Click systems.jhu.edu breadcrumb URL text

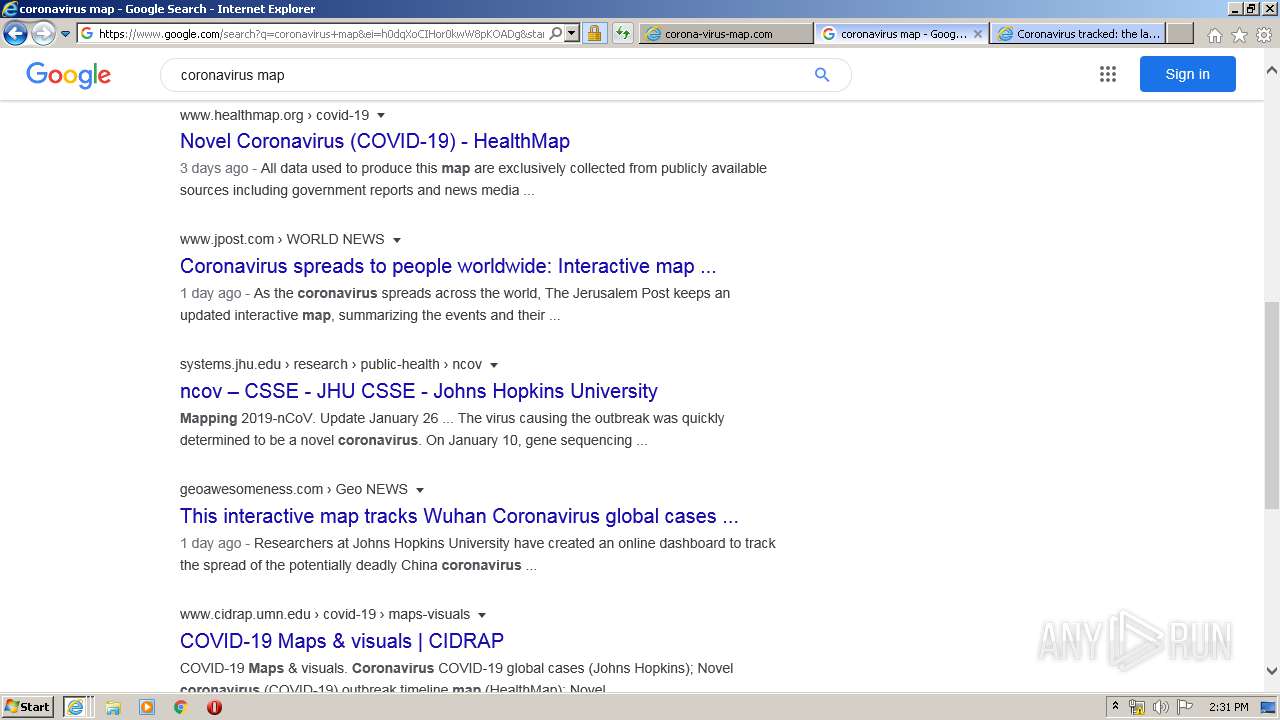pos(331,364)
